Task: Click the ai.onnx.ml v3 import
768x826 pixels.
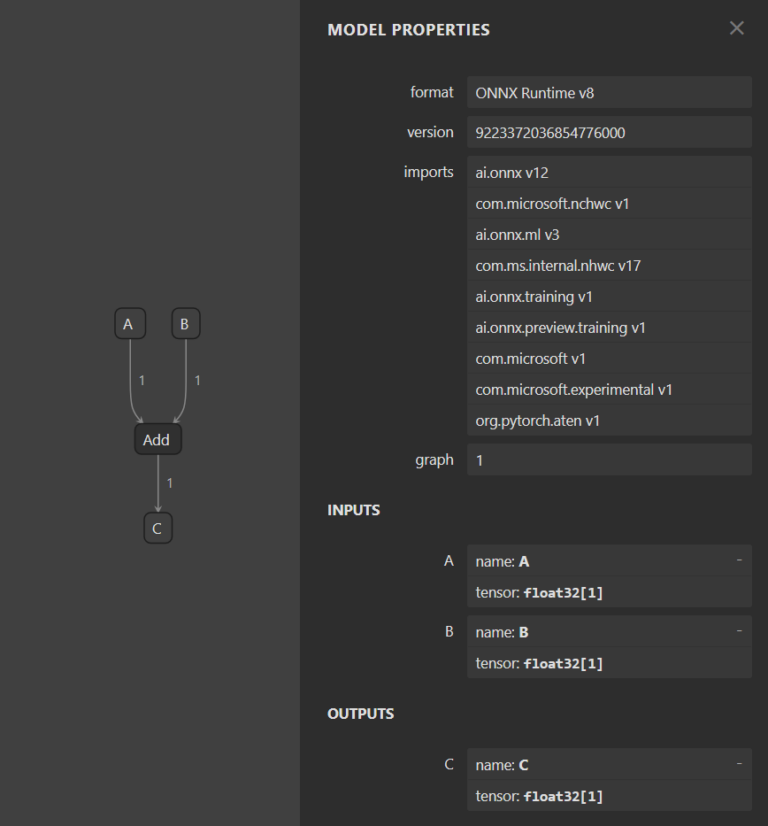Action: (608, 234)
